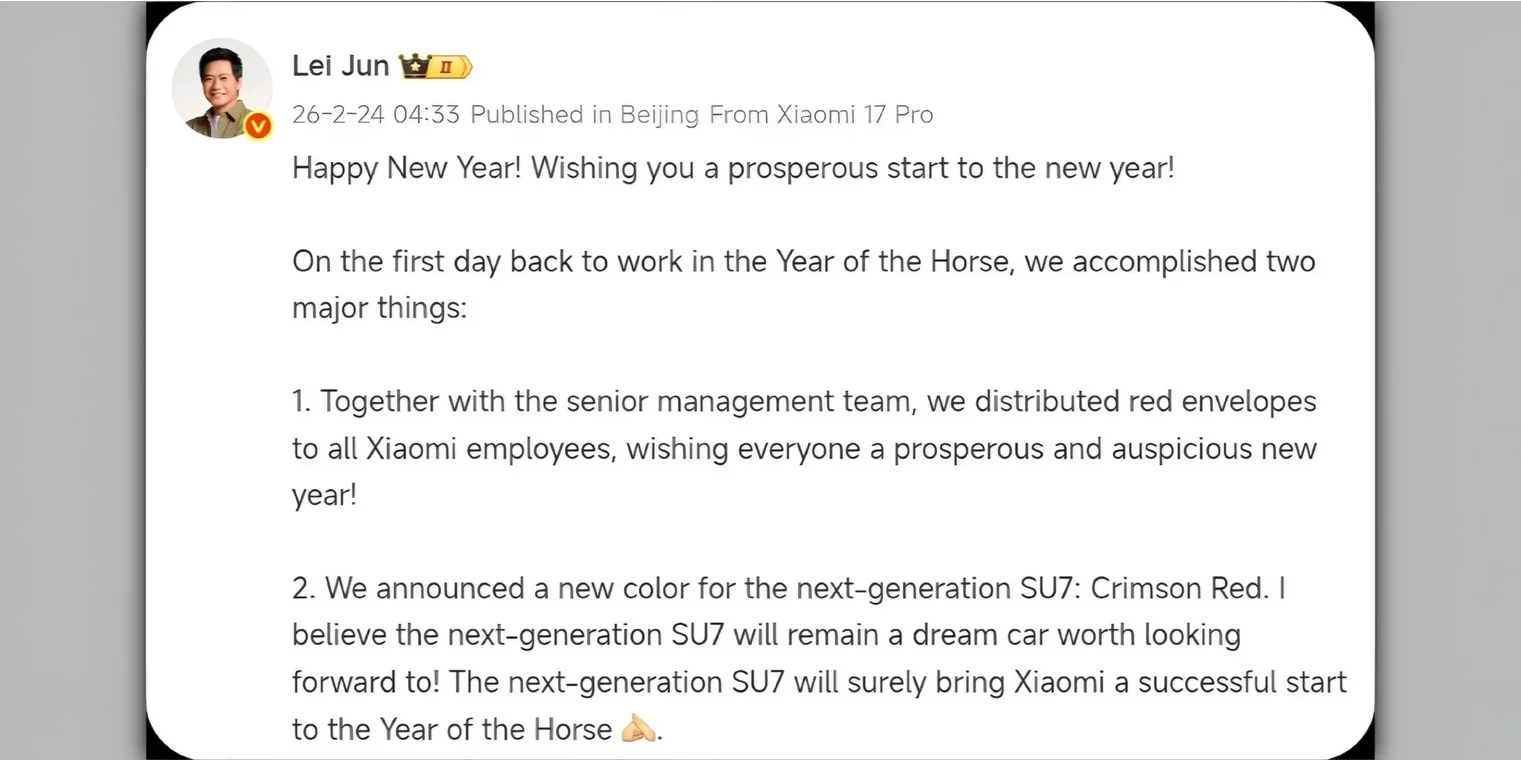Click the orange verified V badge

(x=259, y=126)
